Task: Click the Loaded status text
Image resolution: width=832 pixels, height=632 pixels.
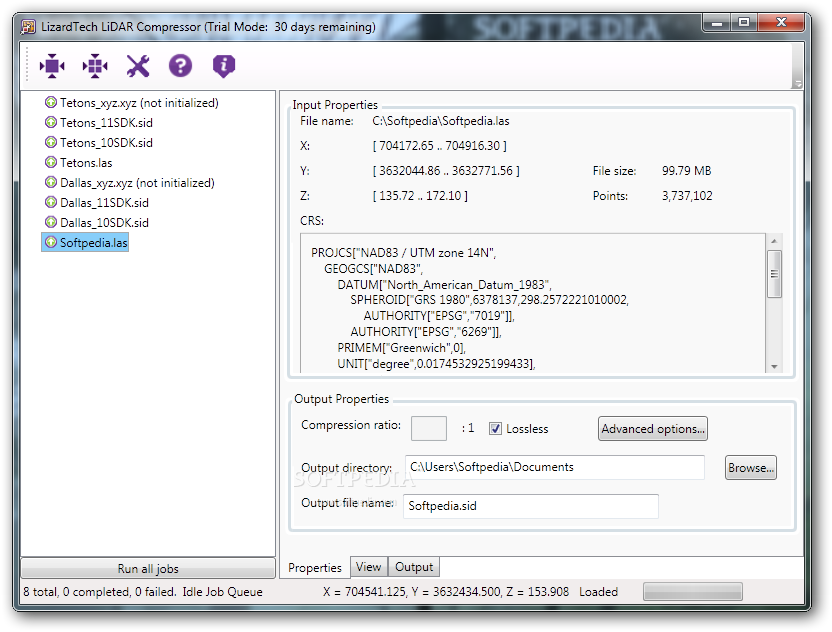Action: pos(598,592)
